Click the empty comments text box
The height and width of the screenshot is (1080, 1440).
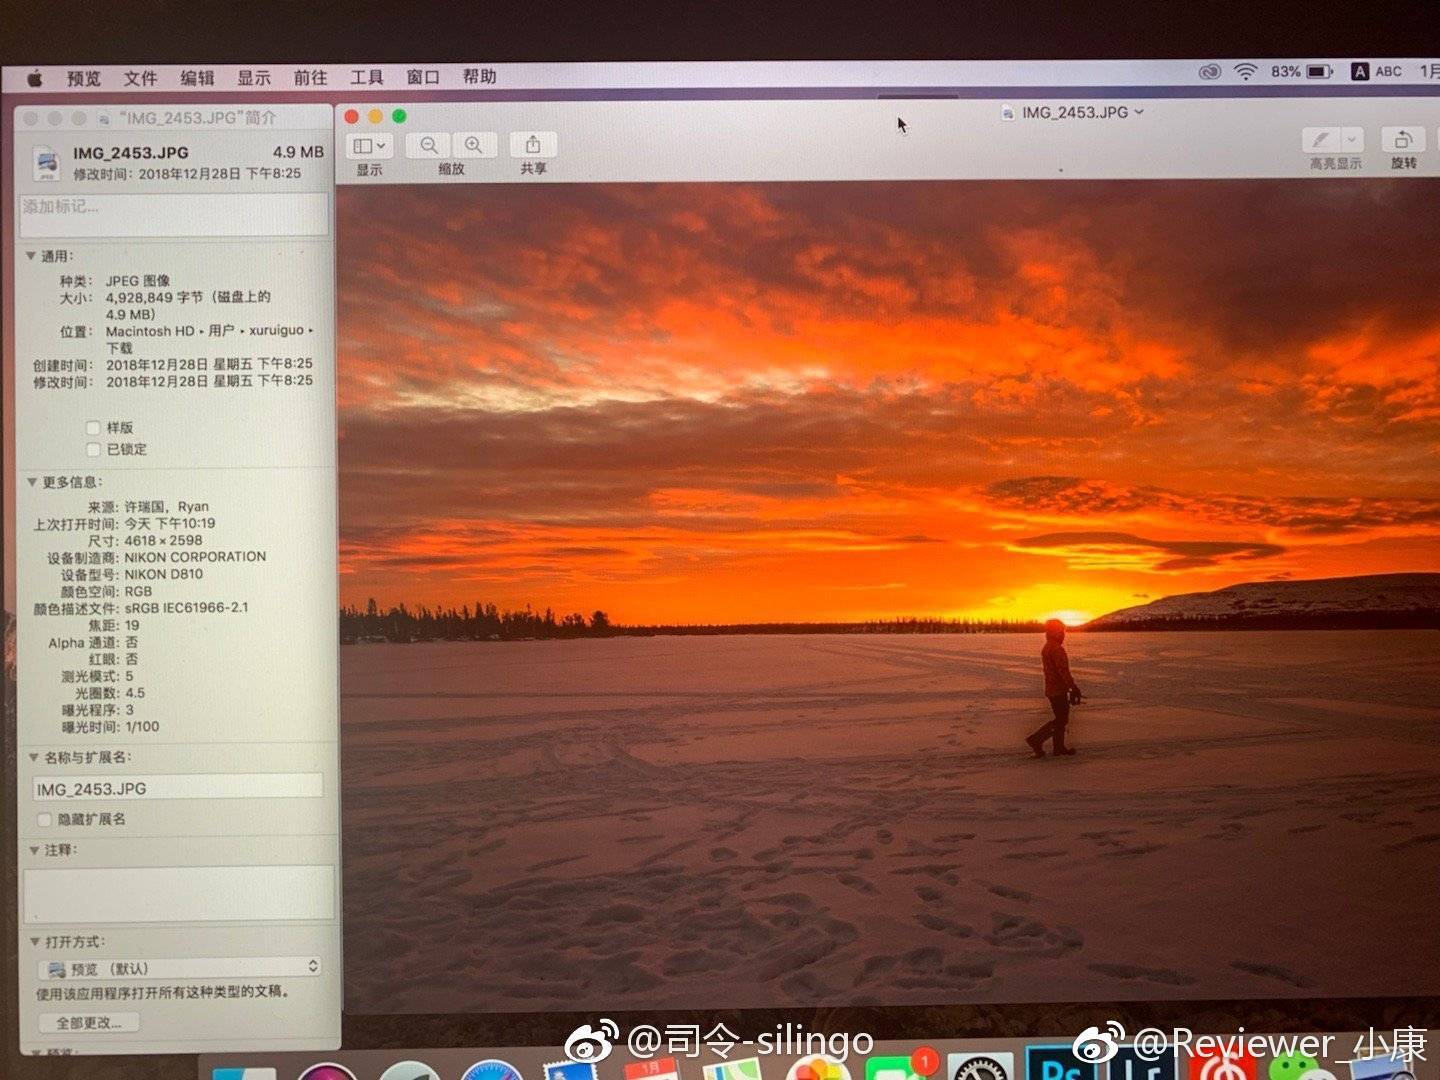[x=179, y=893]
